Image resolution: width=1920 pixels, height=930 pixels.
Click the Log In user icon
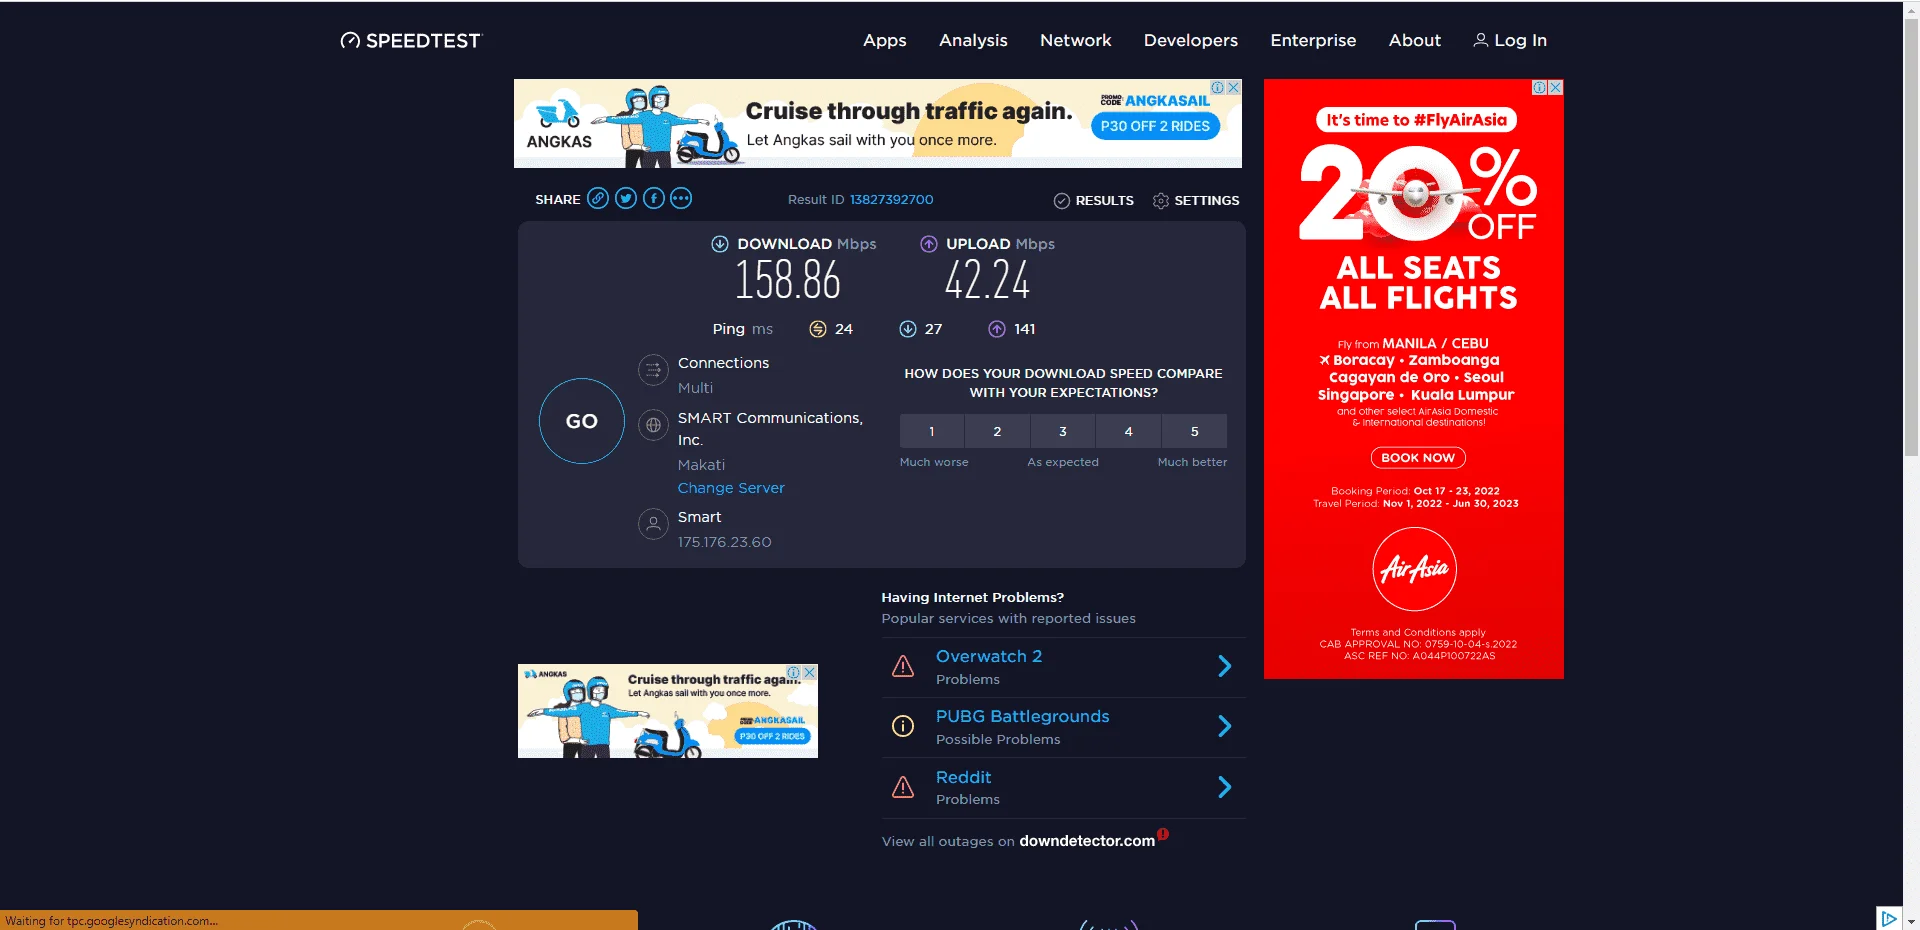pos(1481,40)
